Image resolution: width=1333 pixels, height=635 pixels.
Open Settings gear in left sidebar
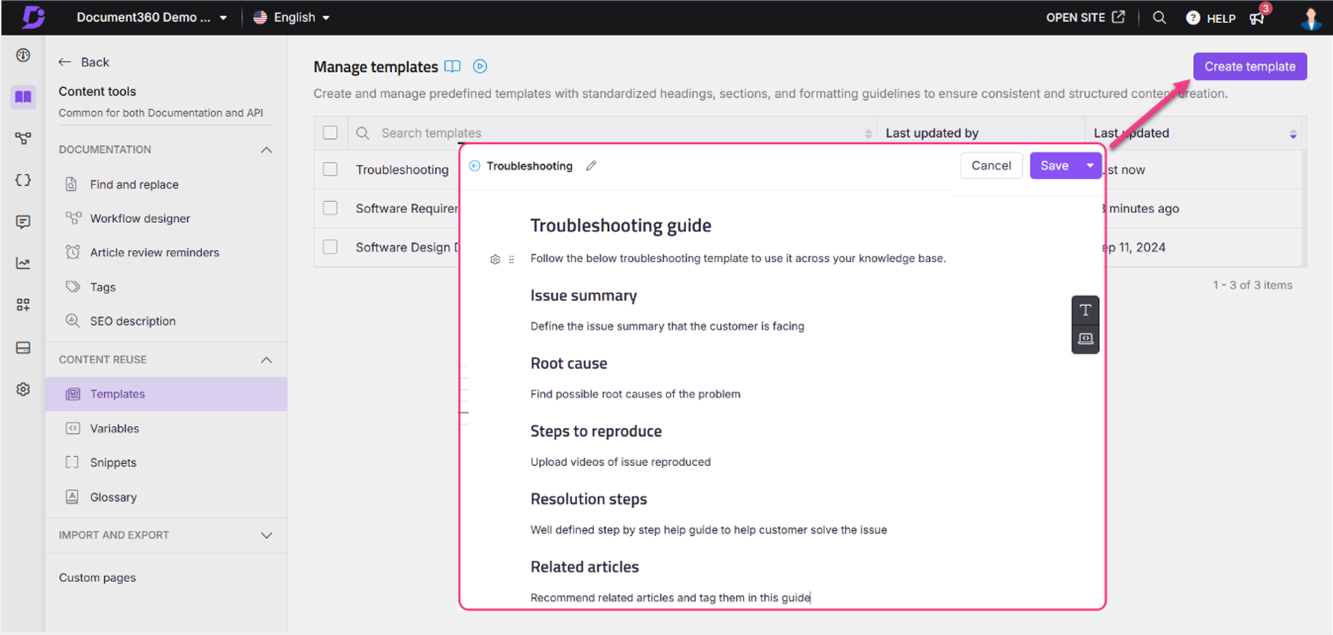coord(23,389)
